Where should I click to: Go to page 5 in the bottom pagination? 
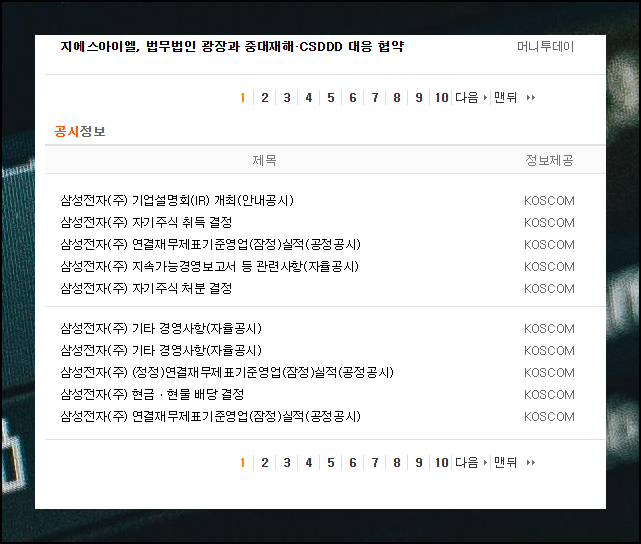331,463
